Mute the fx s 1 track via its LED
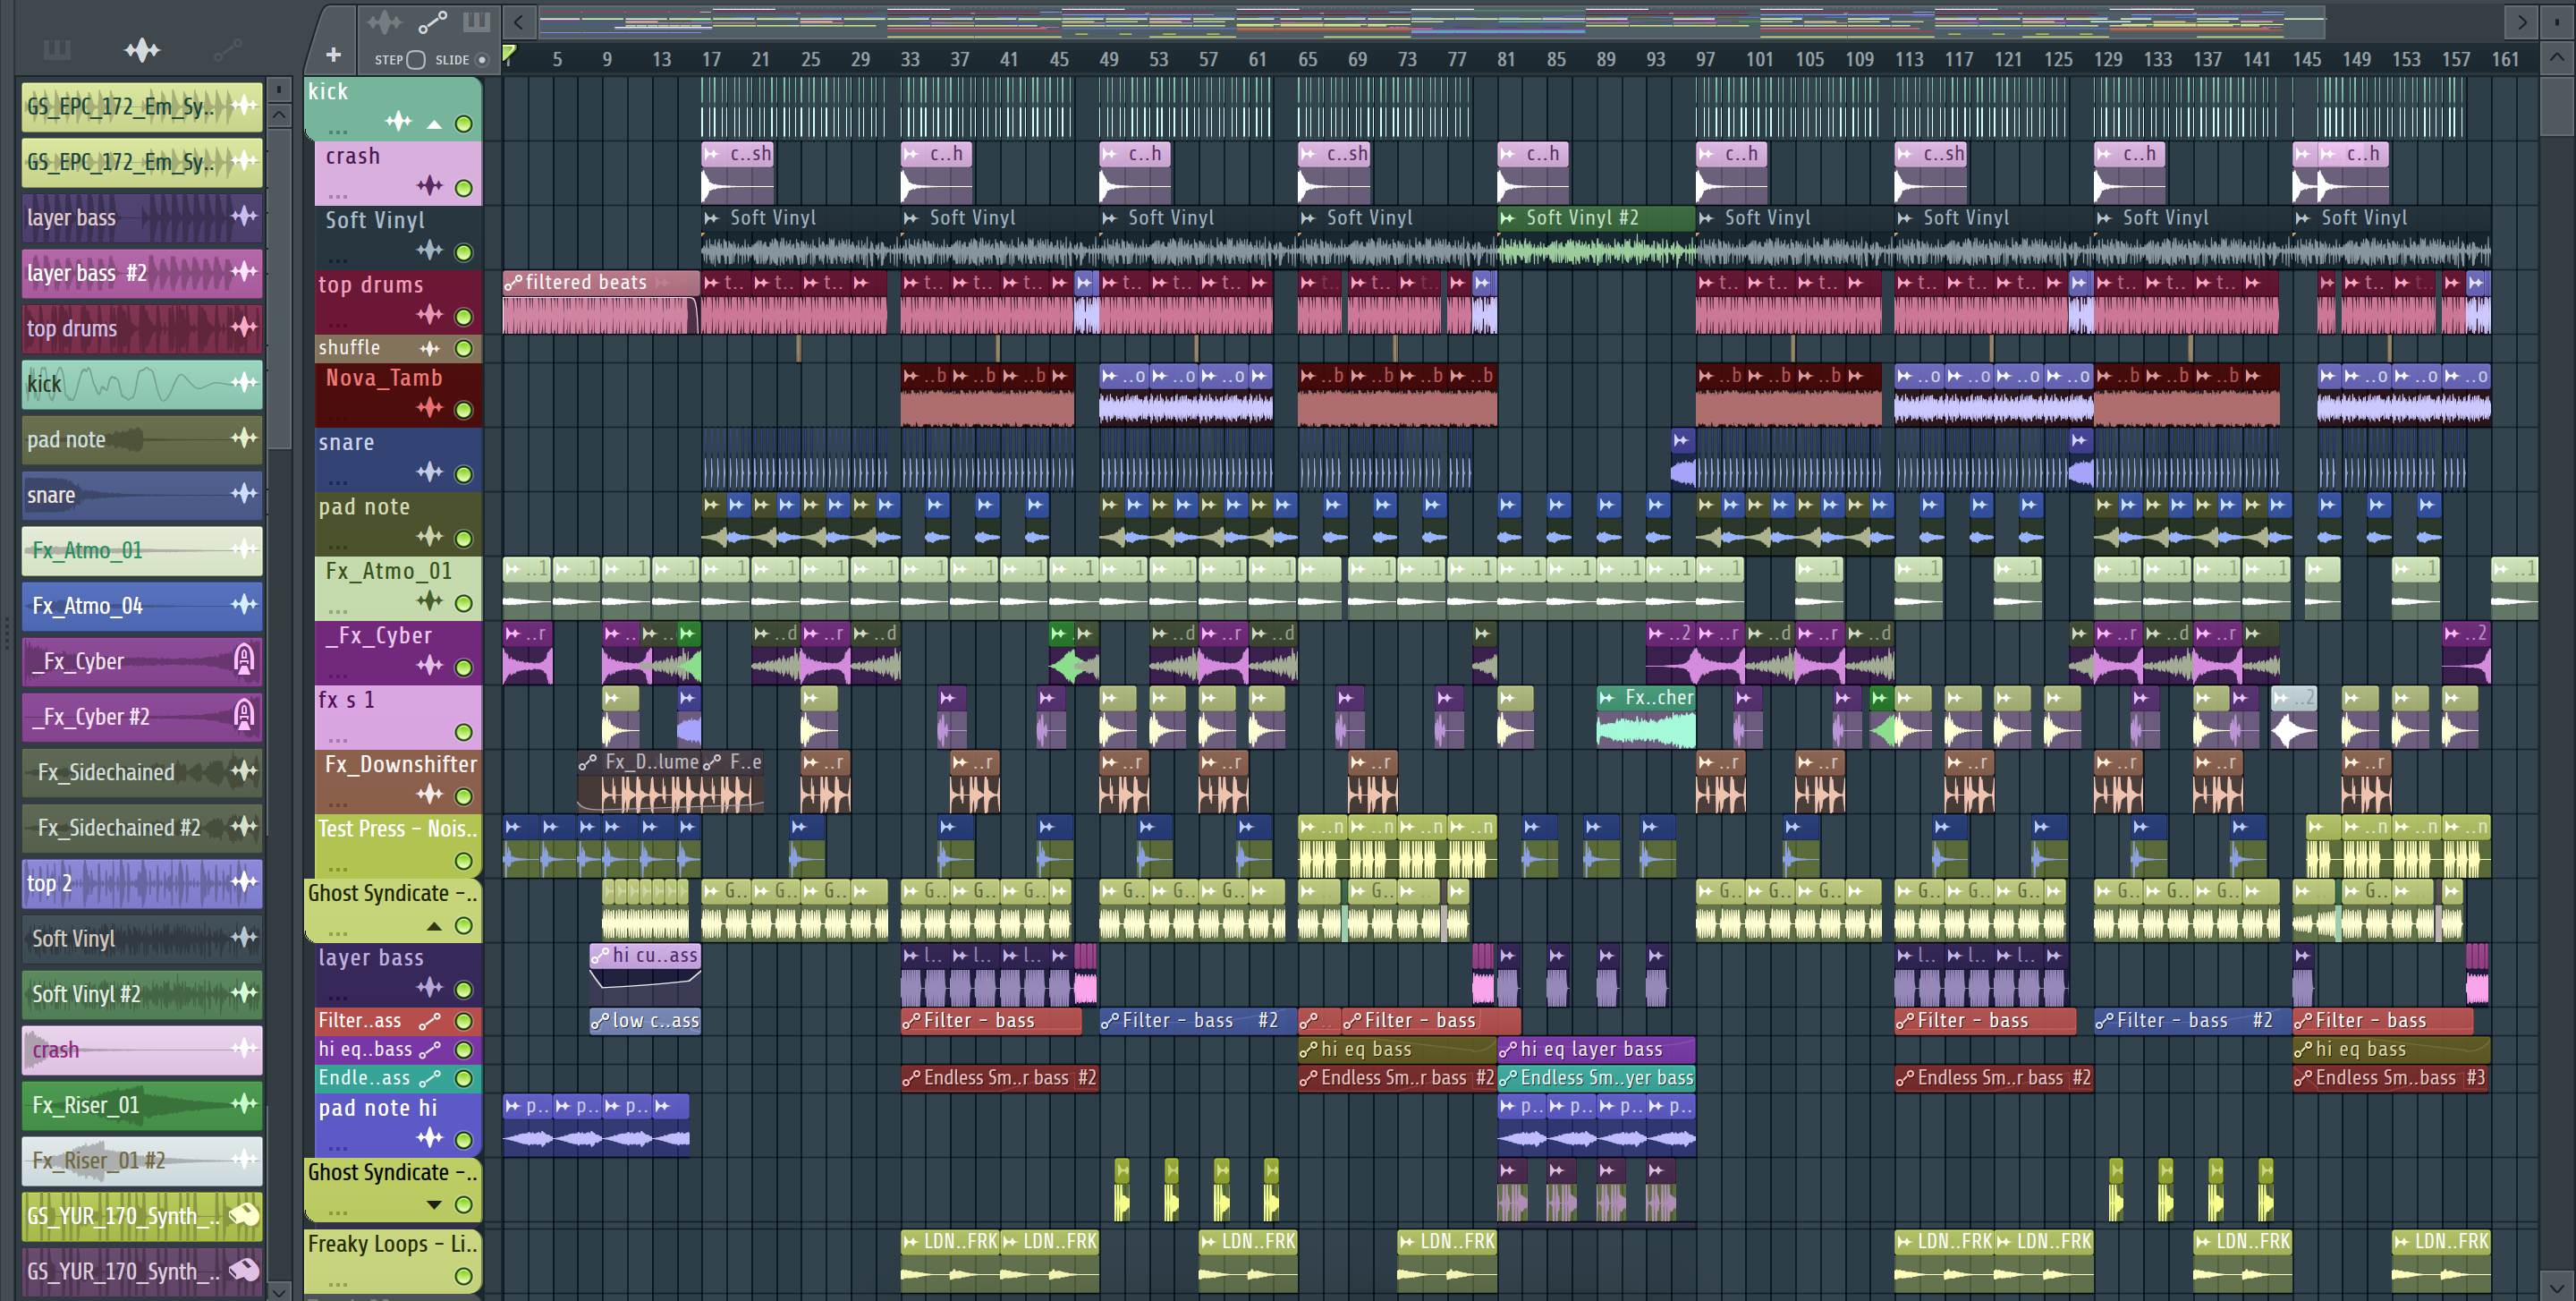 464,732
